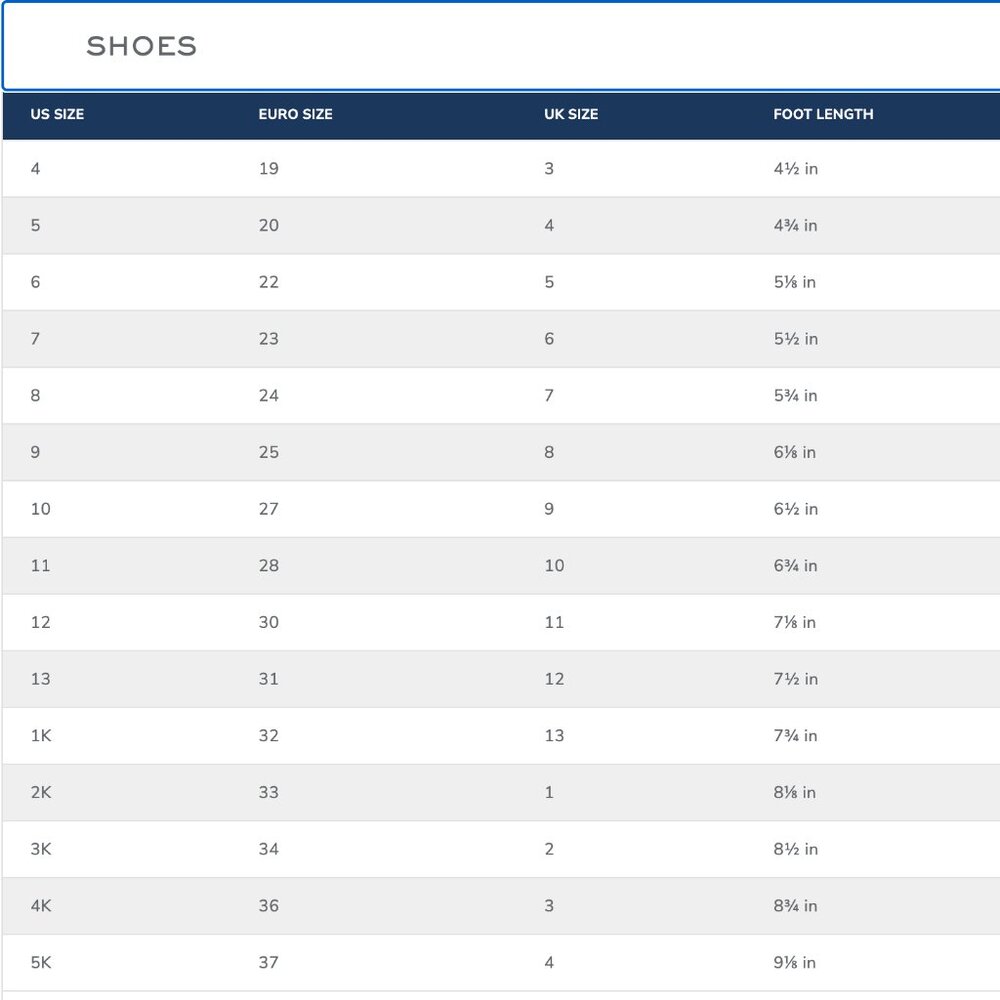This screenshot has height=1000, width=1000.
Task: Select the US size 10 cell
Action: click(x=40, y=509)
